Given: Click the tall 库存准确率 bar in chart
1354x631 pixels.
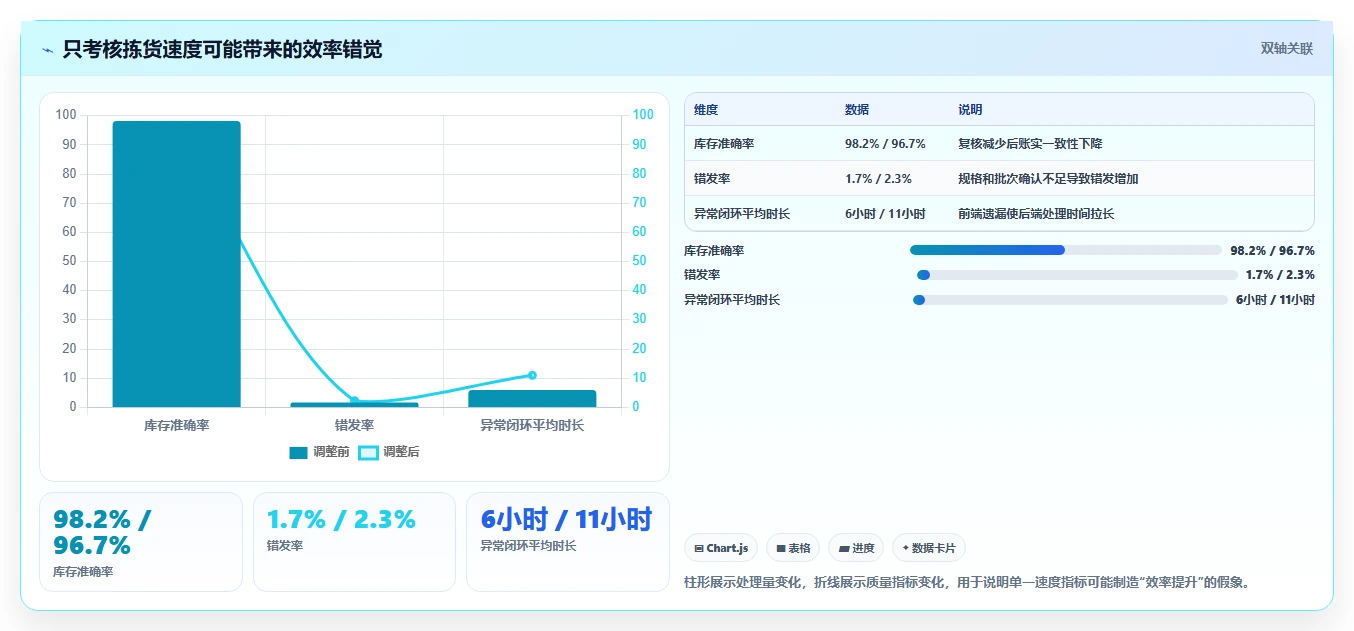Looking at the screenshot, I should point(177,264).
